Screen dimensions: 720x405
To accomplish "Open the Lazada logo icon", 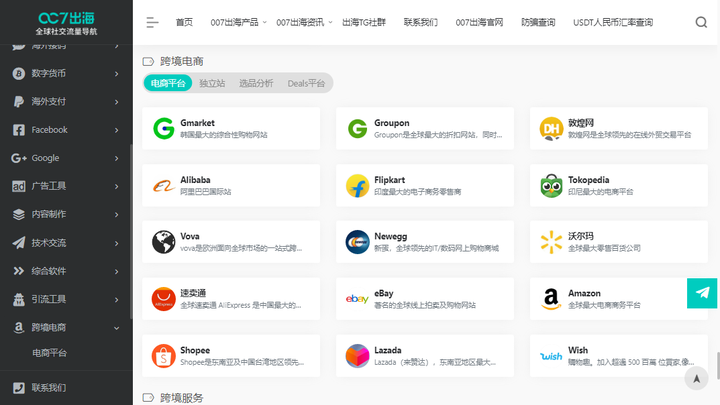I will point(357,356).
